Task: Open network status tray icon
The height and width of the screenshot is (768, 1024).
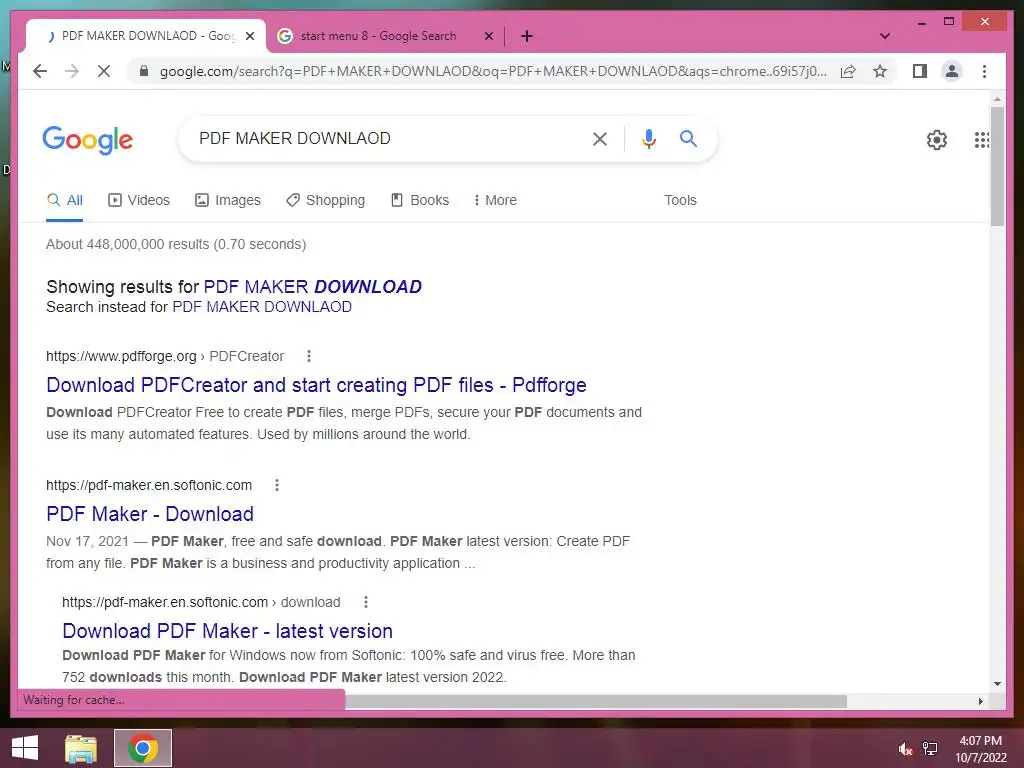Action: click(930, 749)
